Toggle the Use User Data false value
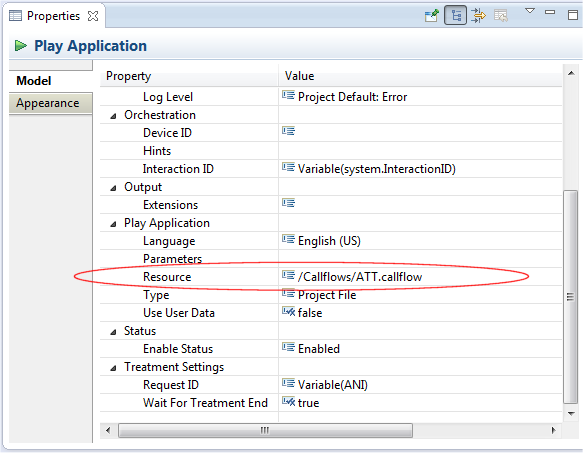This screenshot has width=583, height=453. pos(310,313)
